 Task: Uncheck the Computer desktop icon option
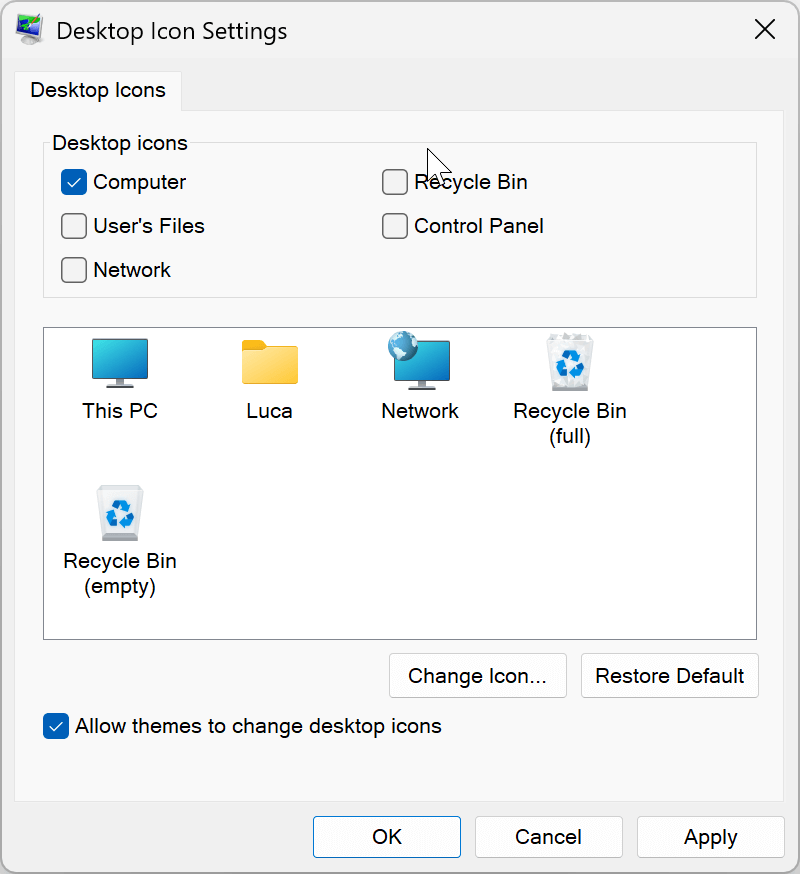pos(73,182)
